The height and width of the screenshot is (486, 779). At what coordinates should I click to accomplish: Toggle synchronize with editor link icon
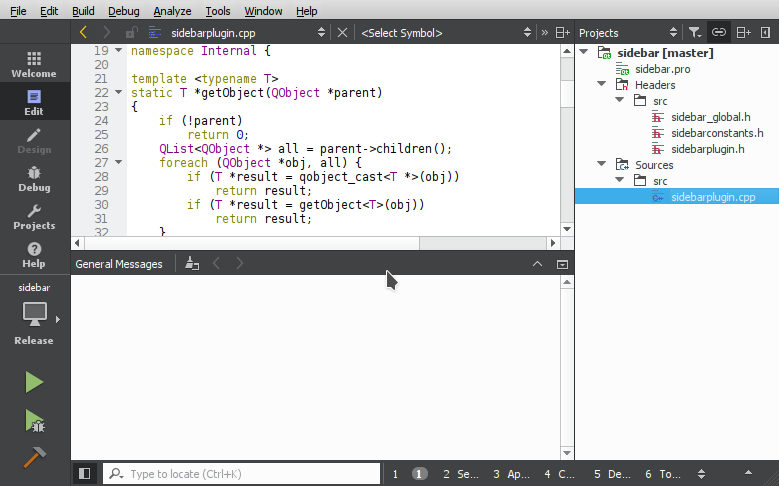[719, 33]
